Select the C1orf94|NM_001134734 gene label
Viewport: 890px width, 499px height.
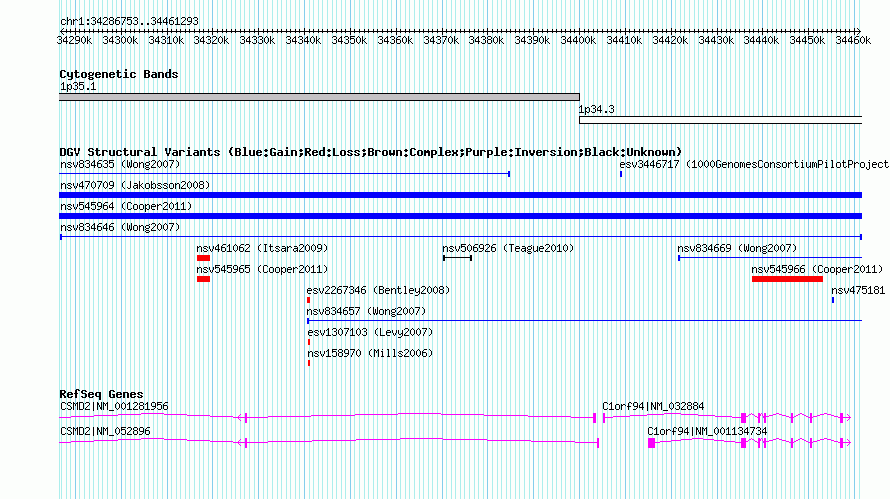[x=707, y=431]
